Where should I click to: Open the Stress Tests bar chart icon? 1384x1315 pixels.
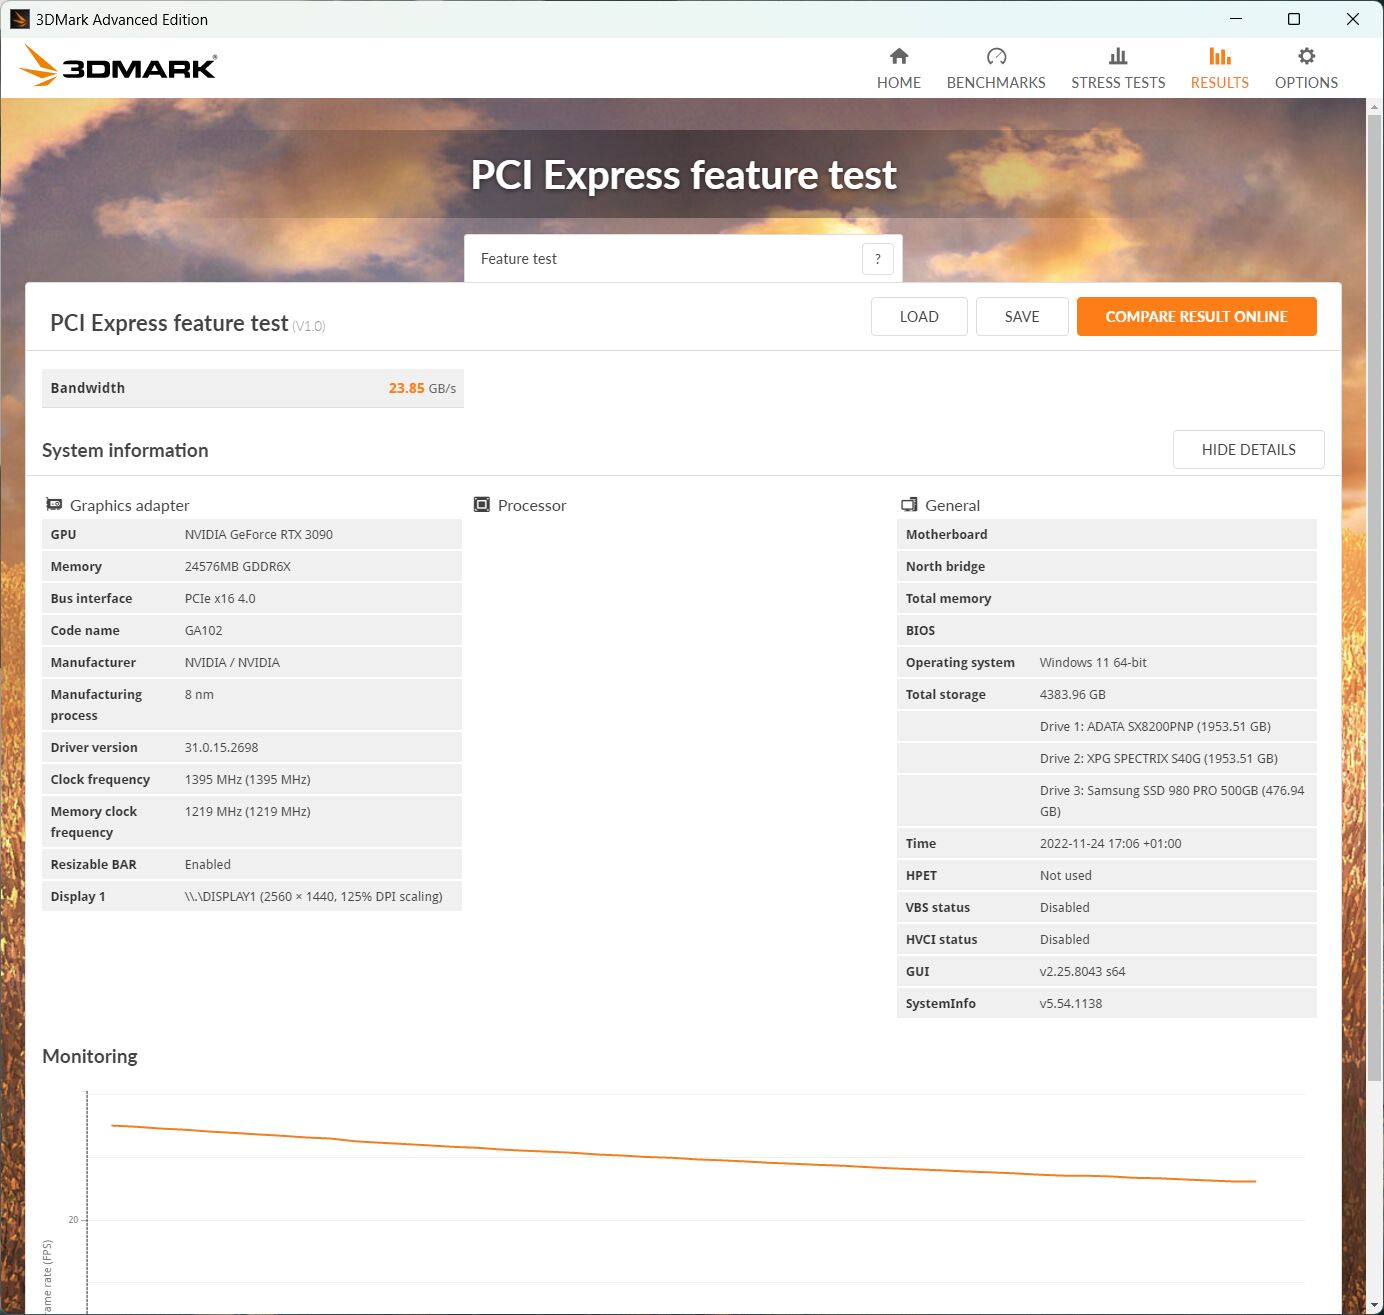pos(1118,56)
